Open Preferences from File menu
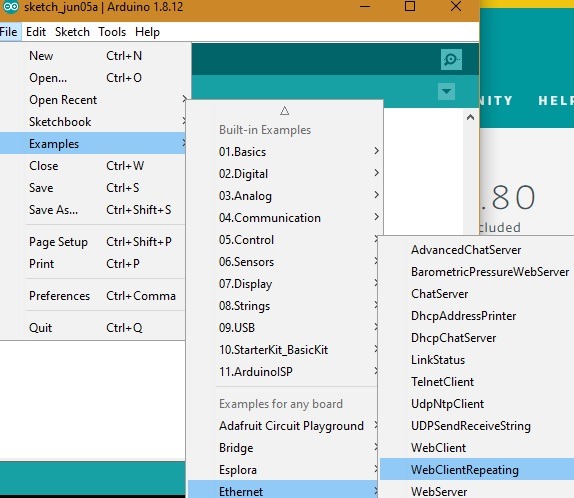This screenshot has height=498, width=574. [x=93, y=296]
